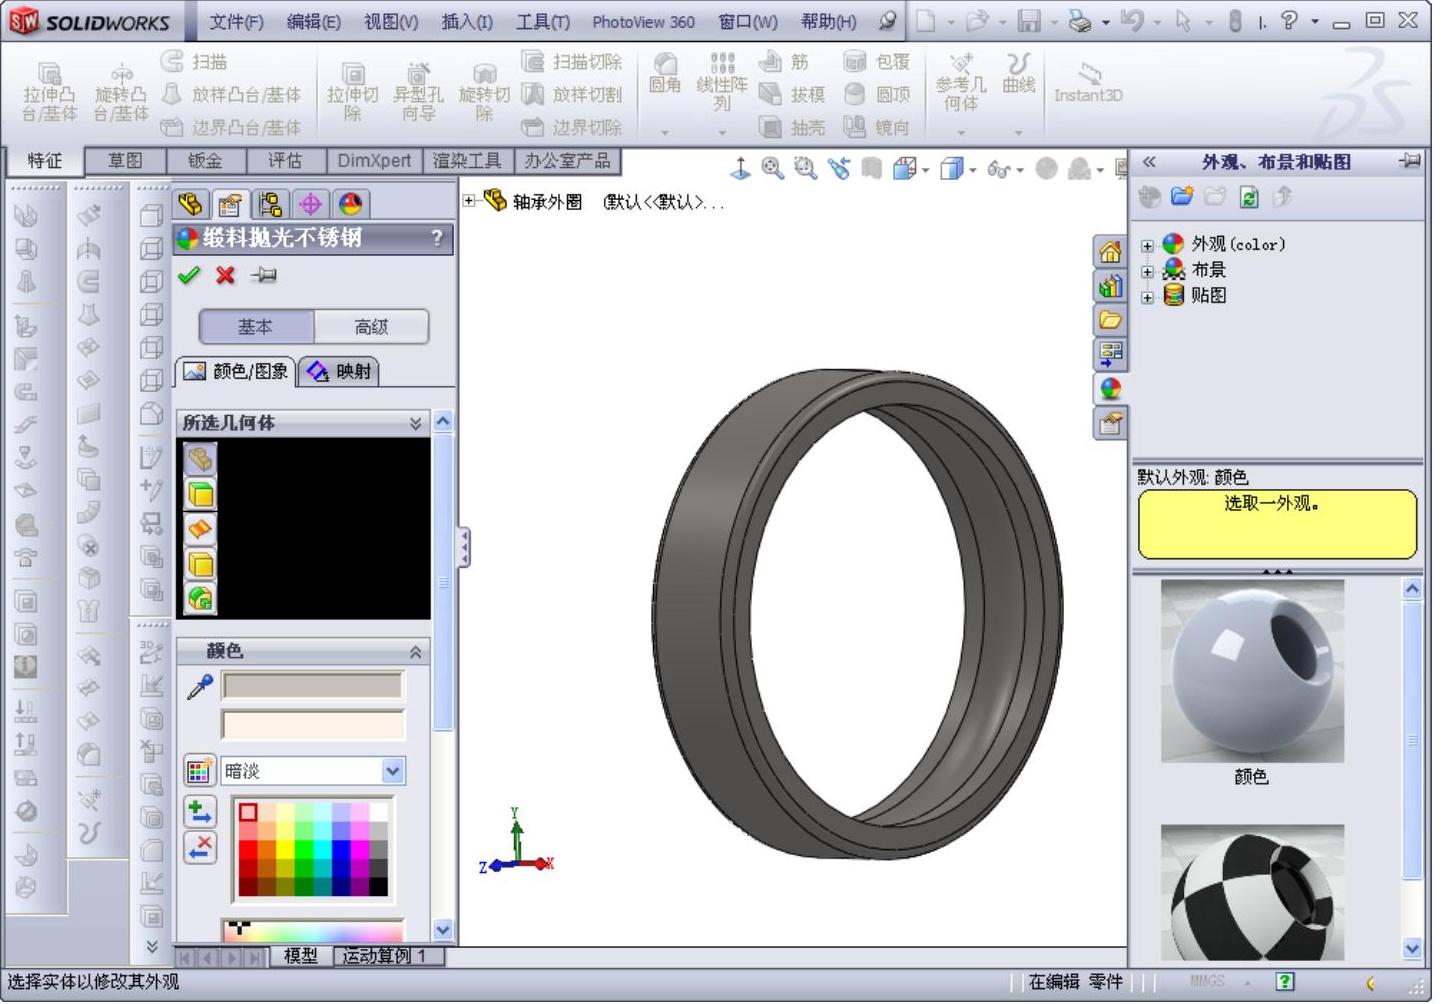1448x1004 pixels.
Task: Add current color to swatch
Action: 200,812
